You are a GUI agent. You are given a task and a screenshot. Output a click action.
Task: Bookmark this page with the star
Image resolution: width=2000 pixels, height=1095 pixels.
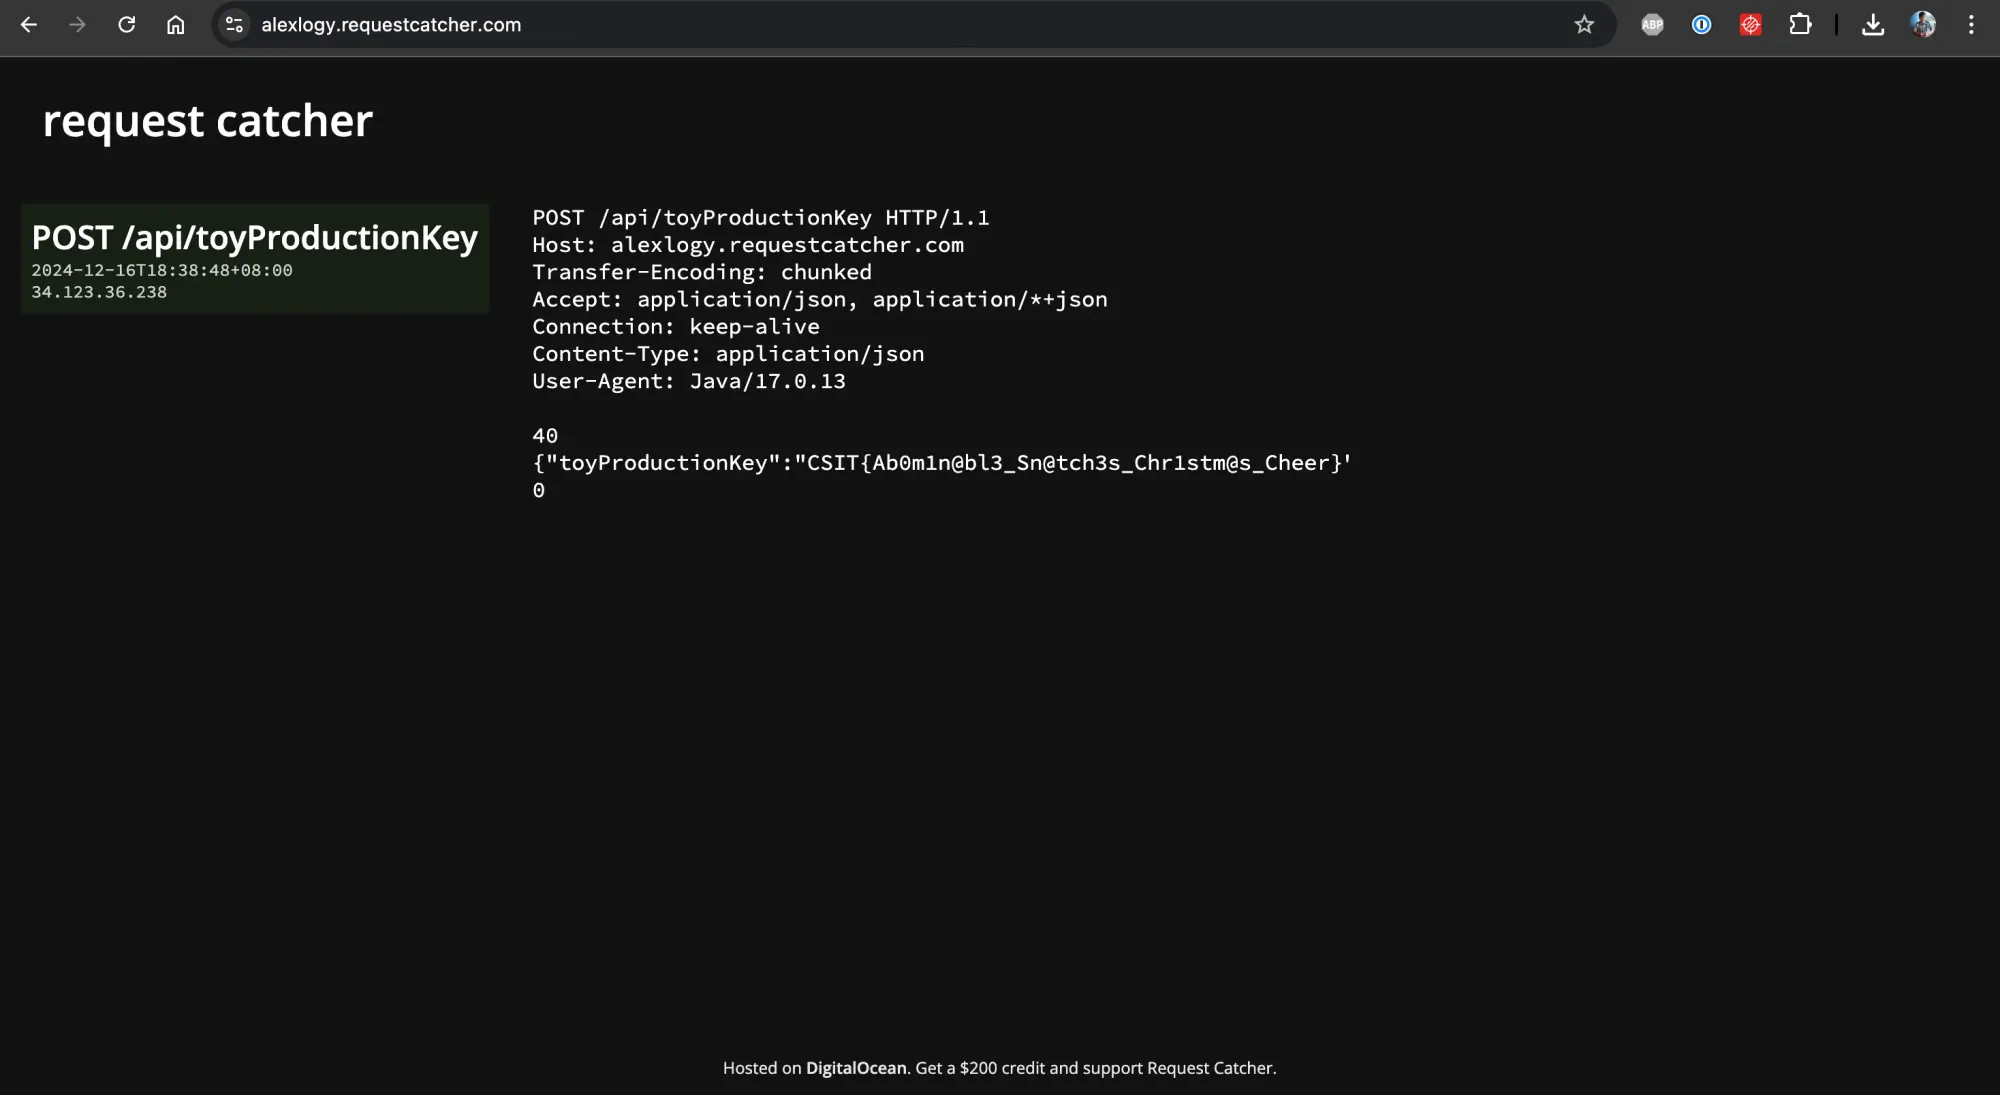1584,25
